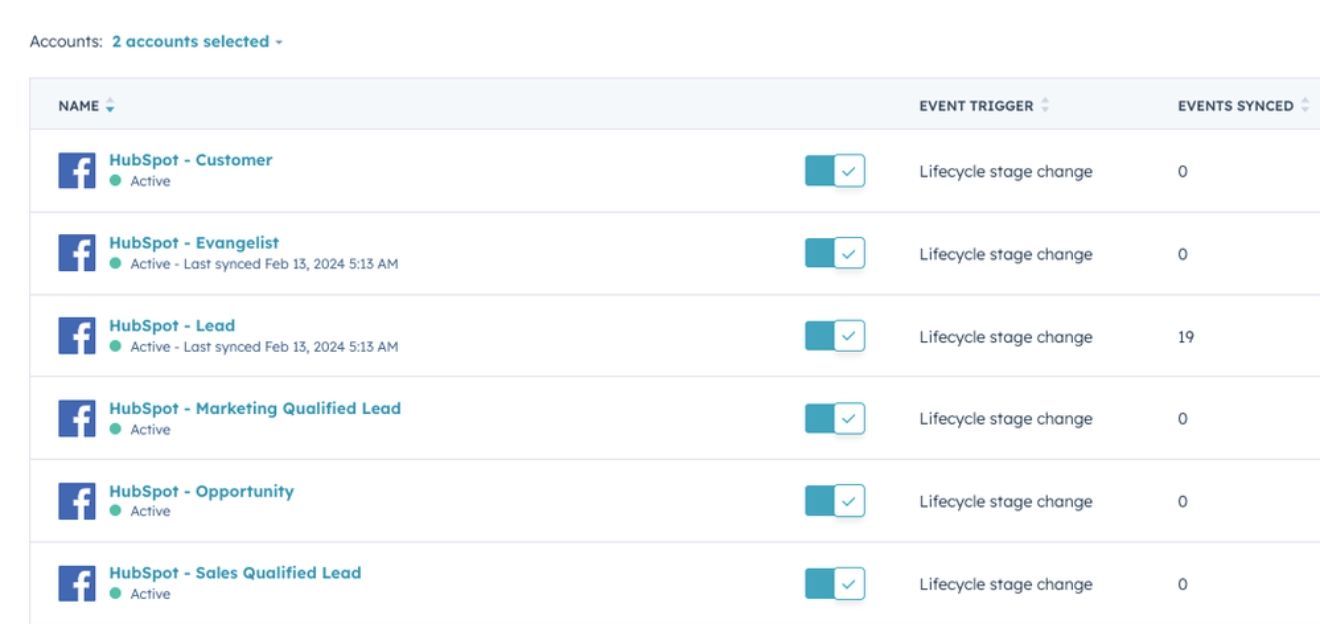Screen dimensions: 1320x624
Task: Click events synced count 0 for Marketing Qualified Lead
Action: (x=1182, y=419)
